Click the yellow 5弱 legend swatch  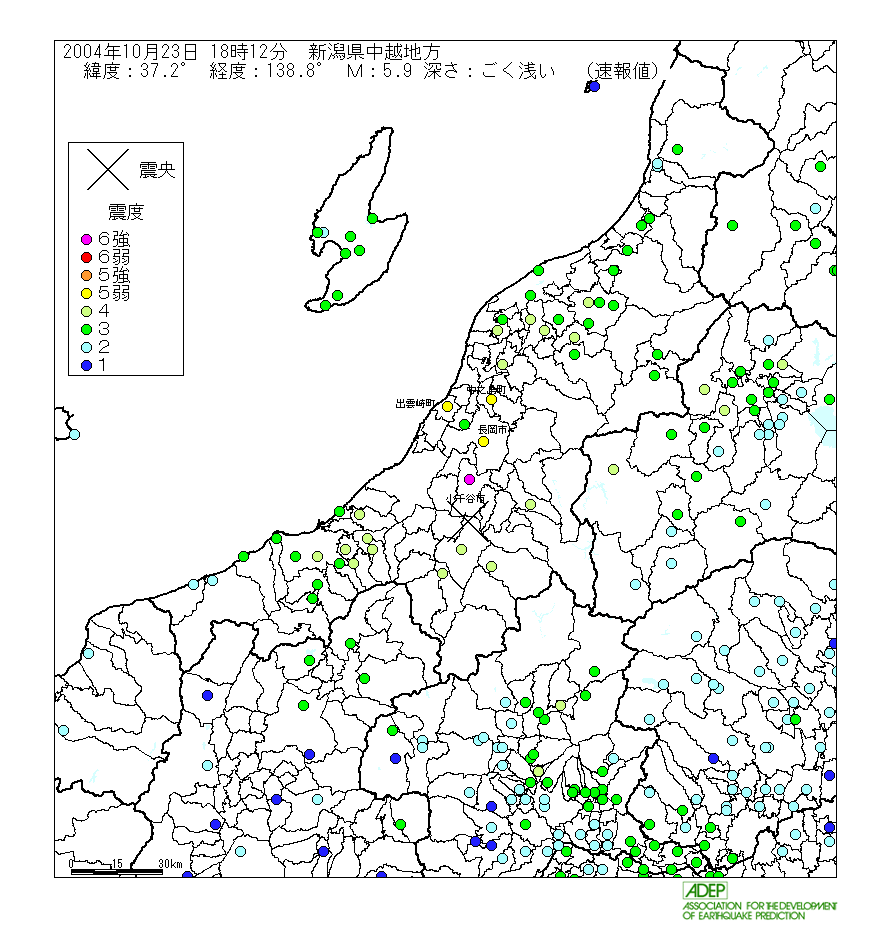87,293
